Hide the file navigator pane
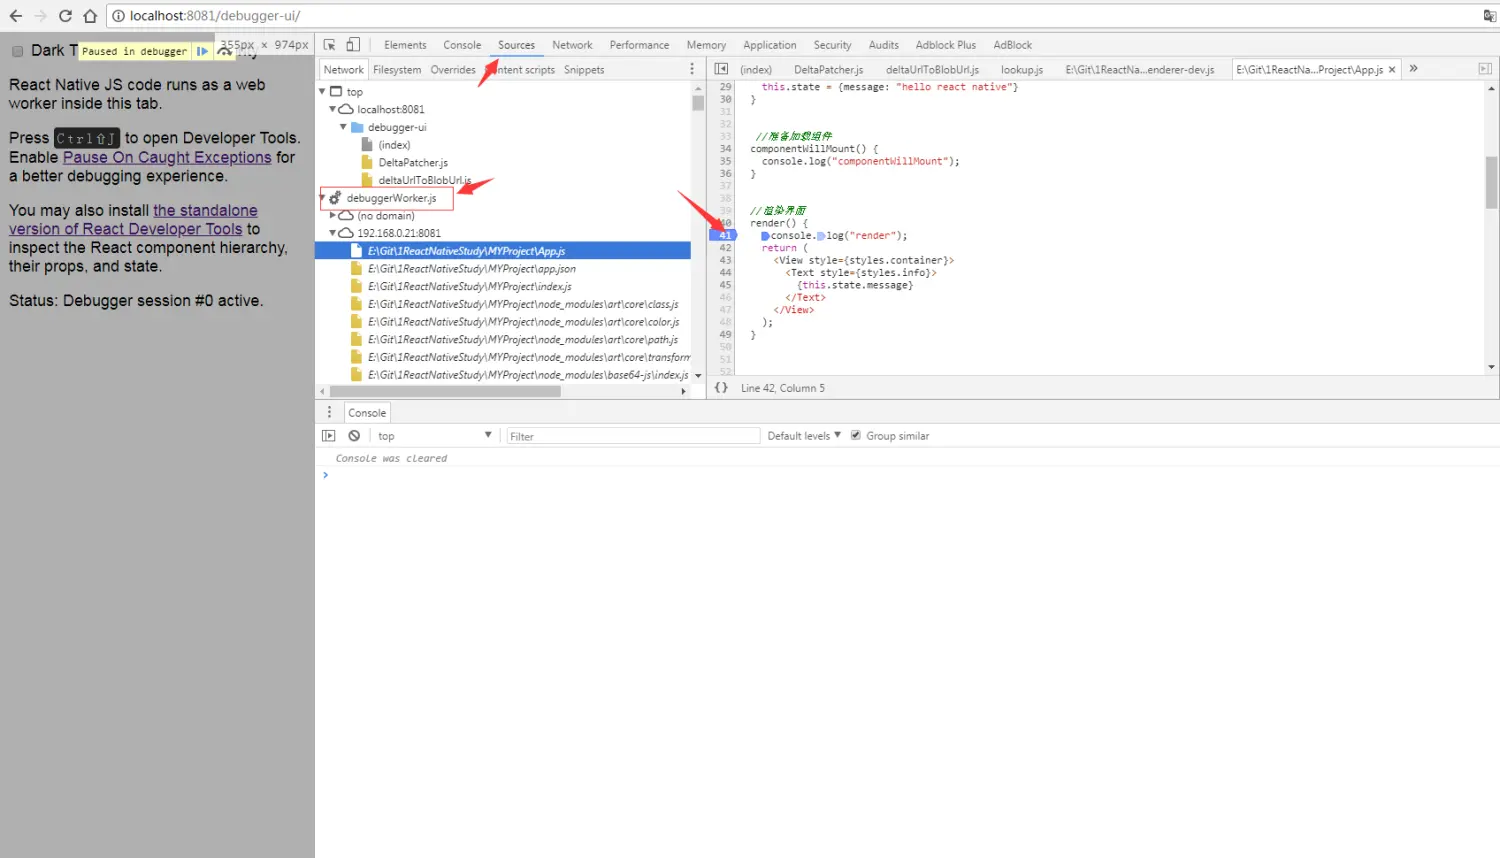The width and height of the screenshot is (1500, 858). tap(721, 69)
